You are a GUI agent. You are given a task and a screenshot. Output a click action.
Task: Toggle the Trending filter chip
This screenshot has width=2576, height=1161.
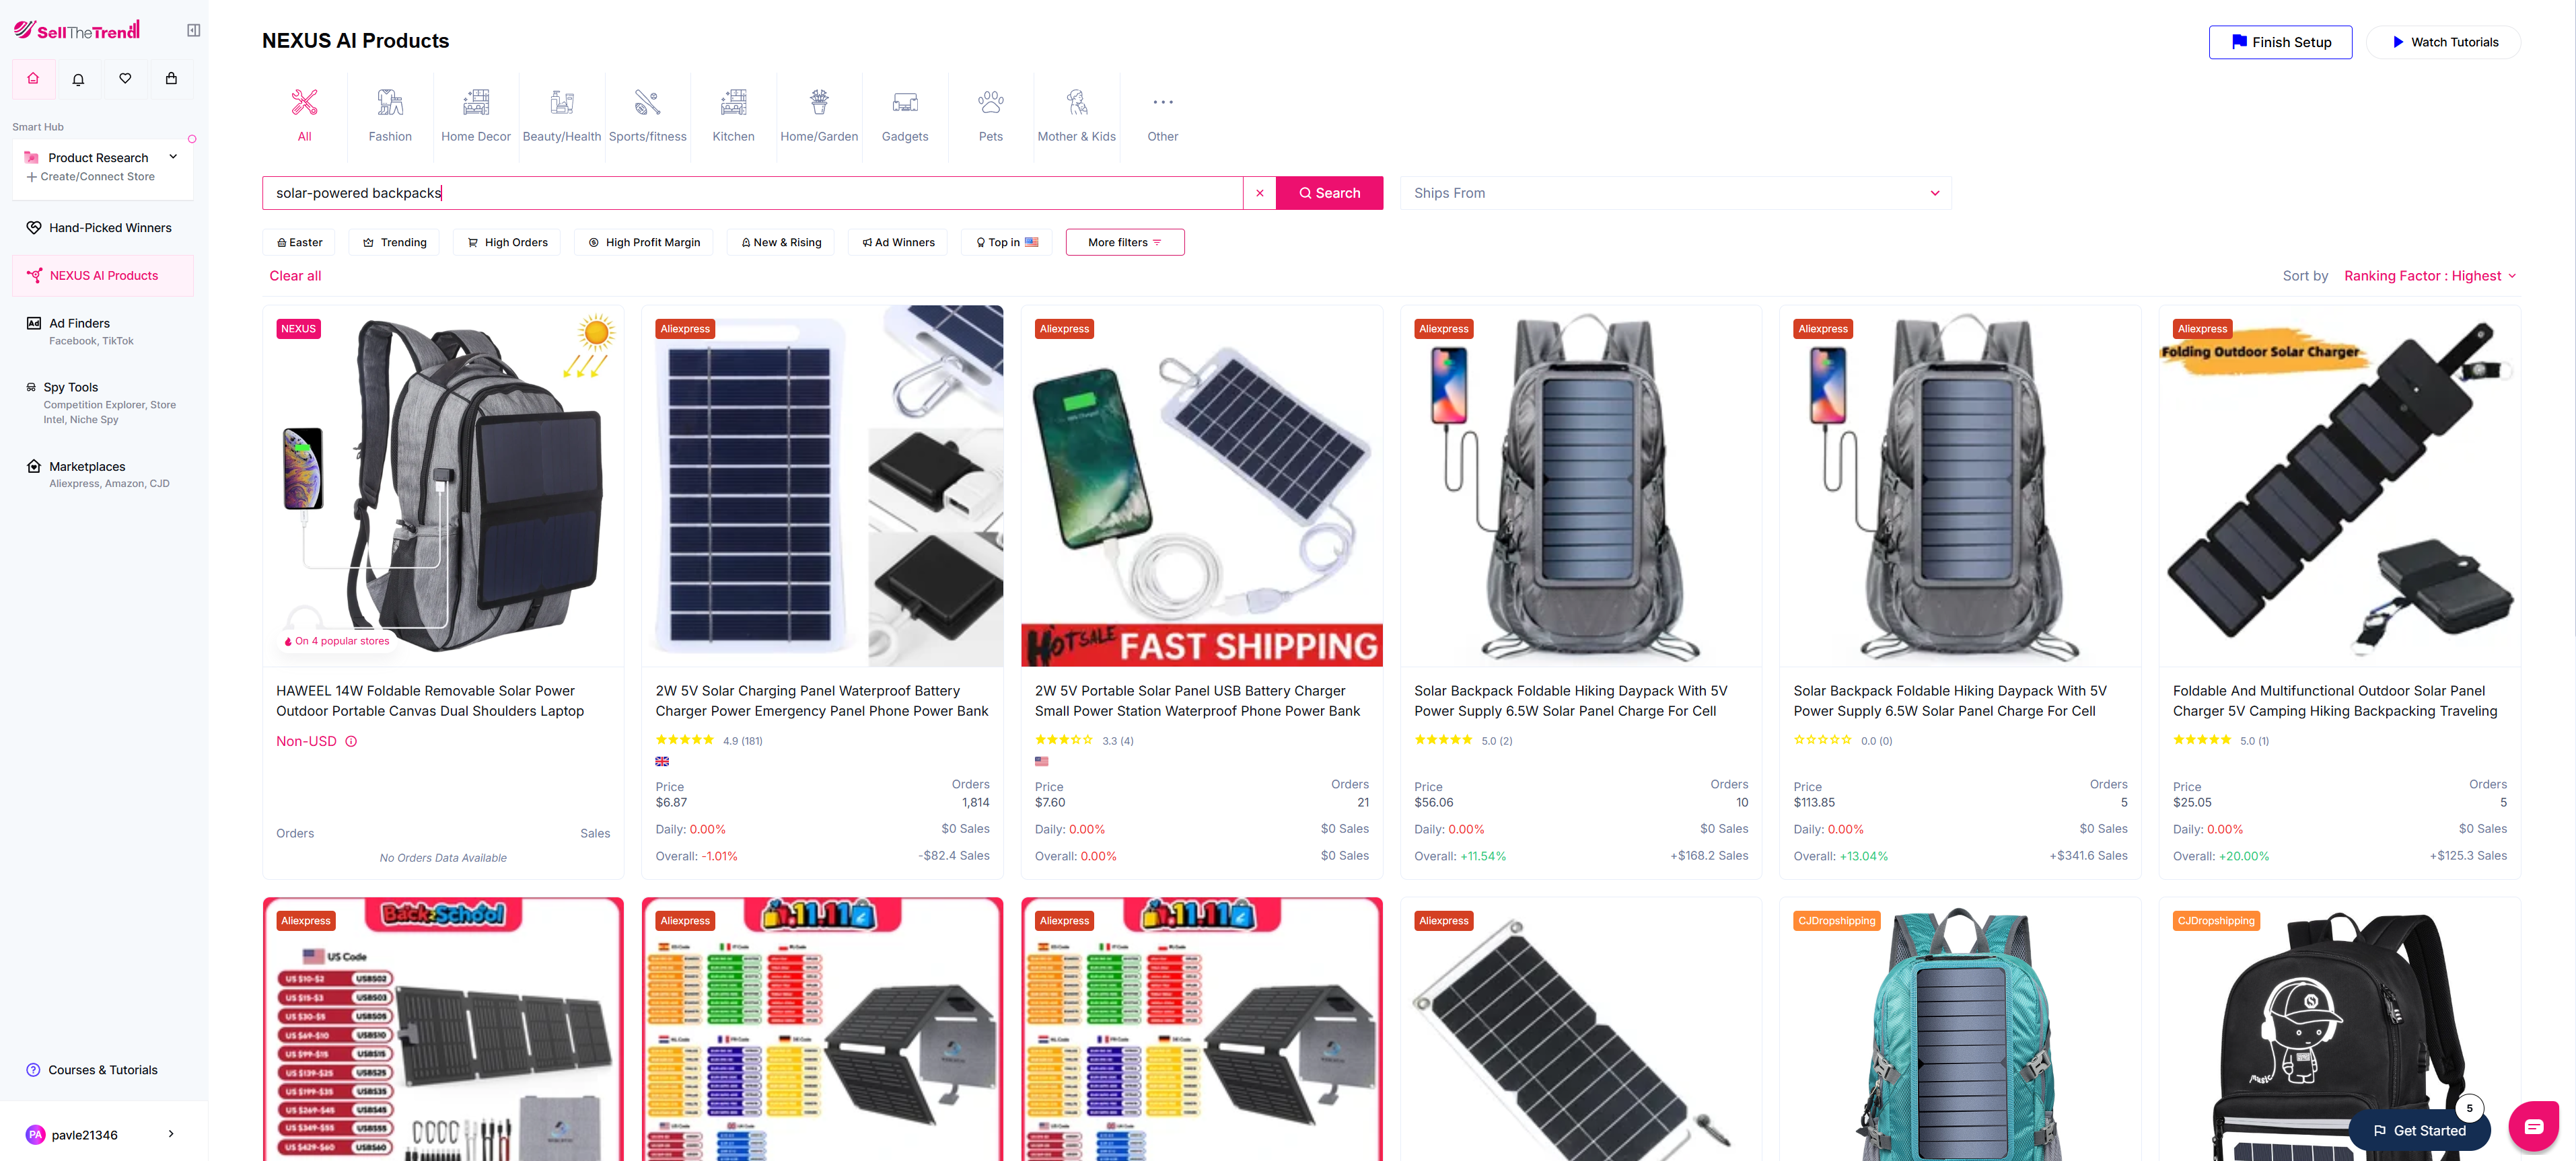tap(394, 242)
